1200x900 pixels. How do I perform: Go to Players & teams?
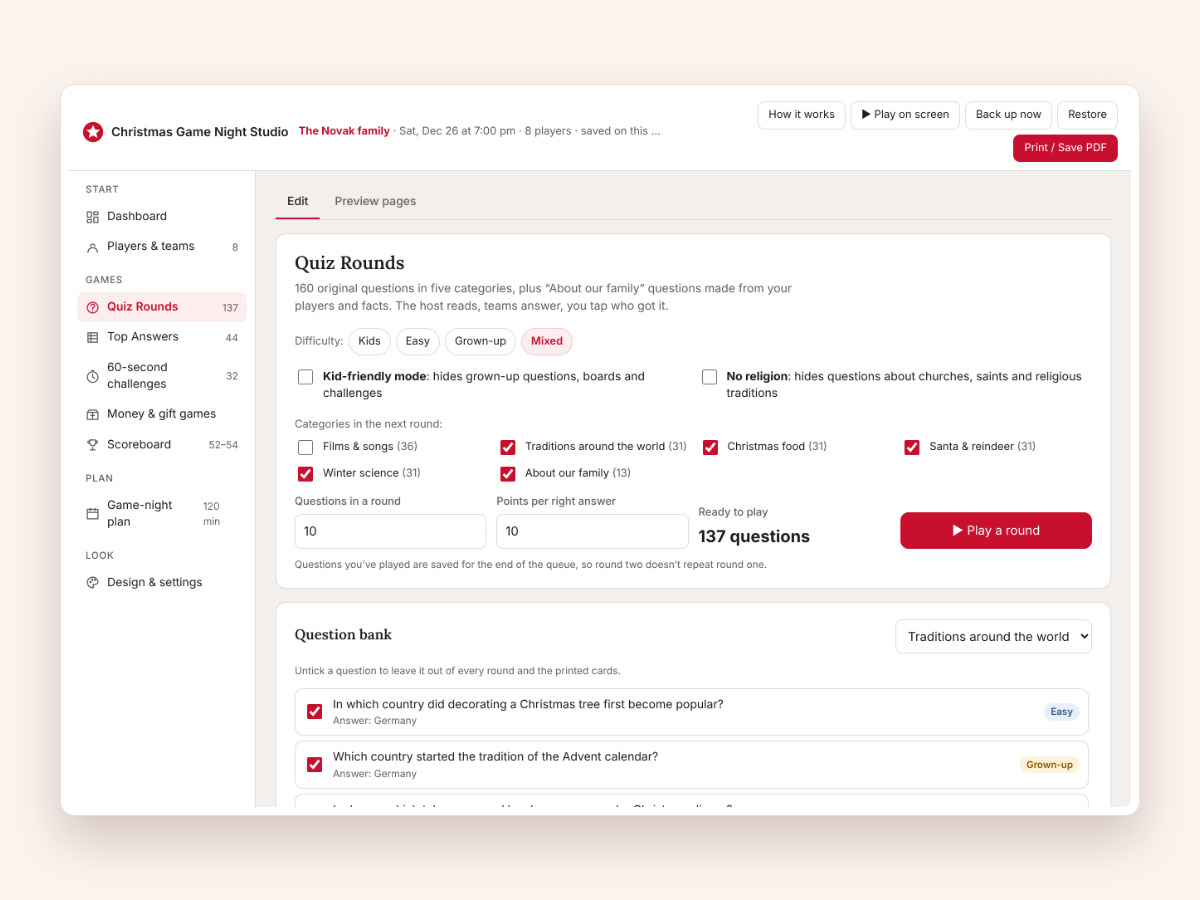tap(162, 246)
